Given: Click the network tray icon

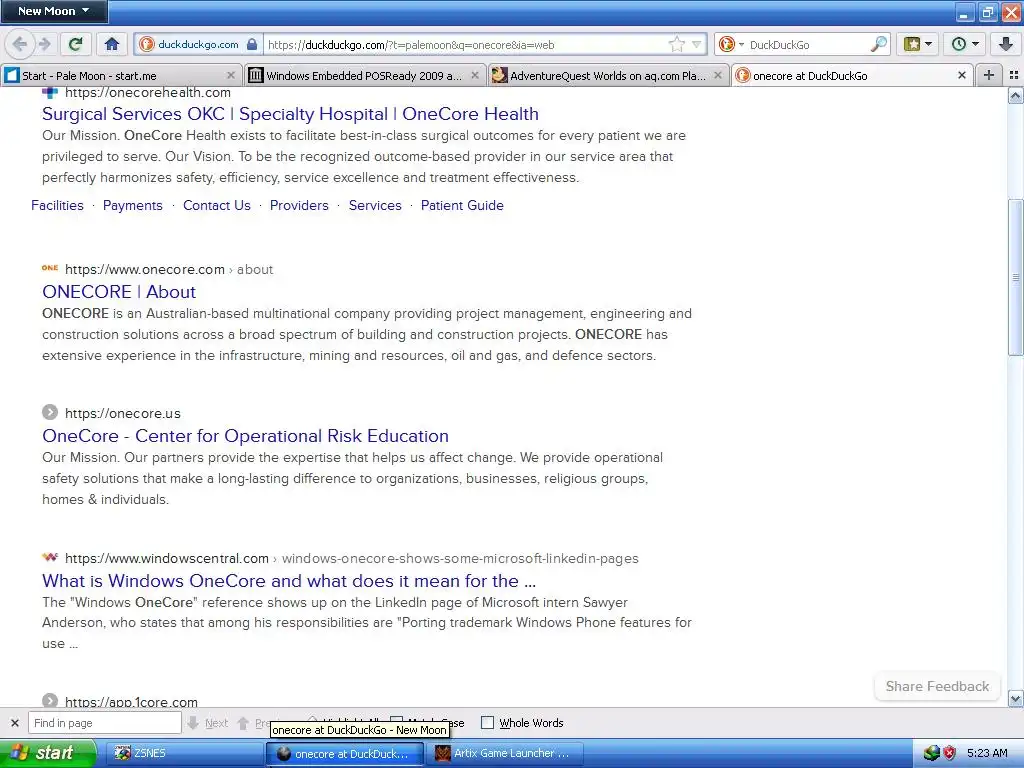Looking at the screenshot, I should click(x=932, y=753).
